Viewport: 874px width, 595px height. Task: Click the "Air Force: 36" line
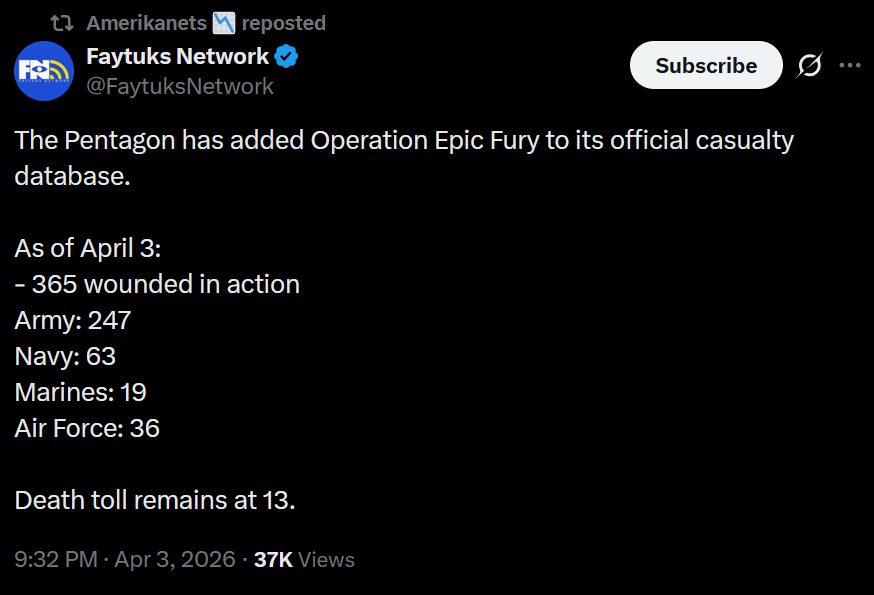click(x=87, y=428)
